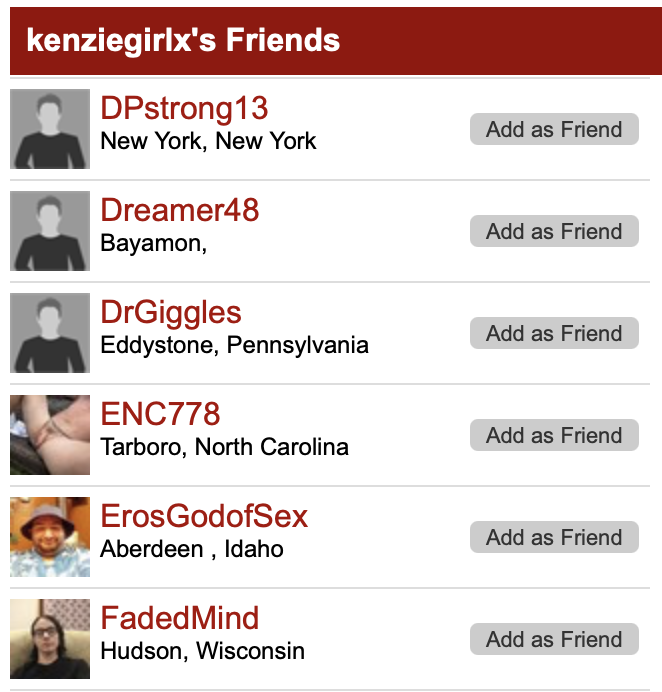Click Dreamer48's placeholder avatar icon
Screen dimensions: 662x692
point(50,231)
